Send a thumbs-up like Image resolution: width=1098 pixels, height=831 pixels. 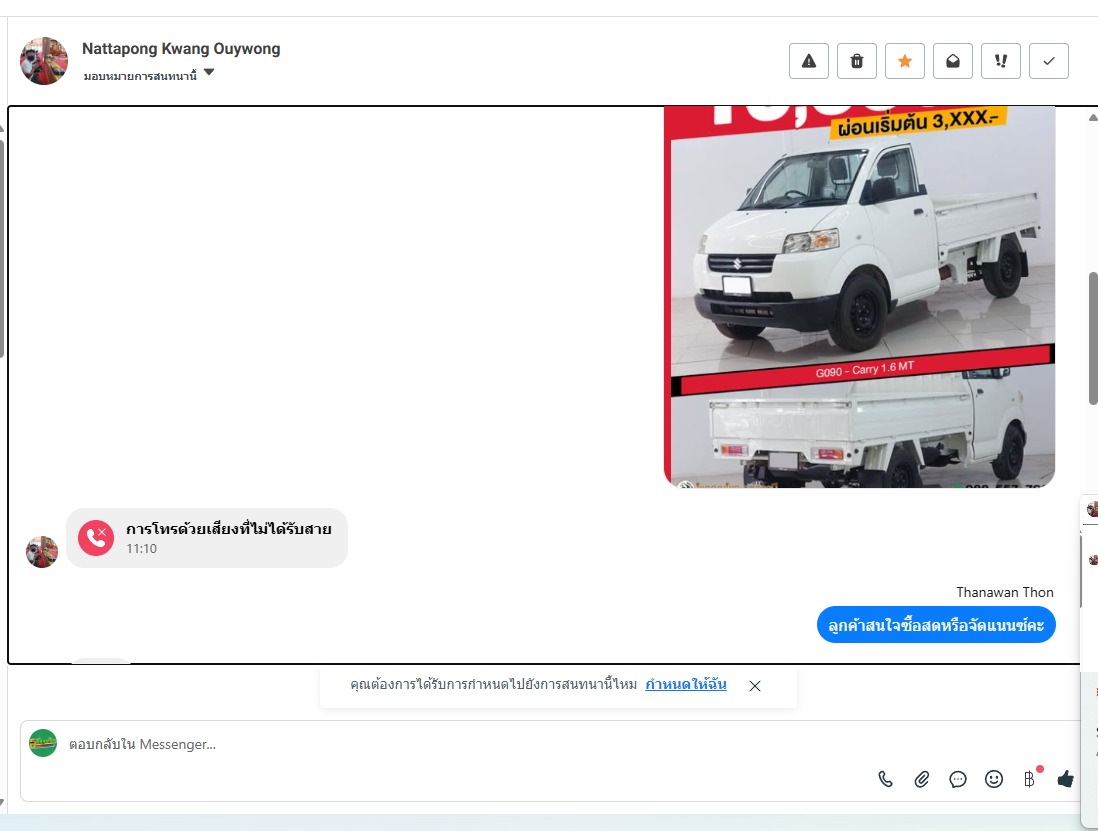1065,778
